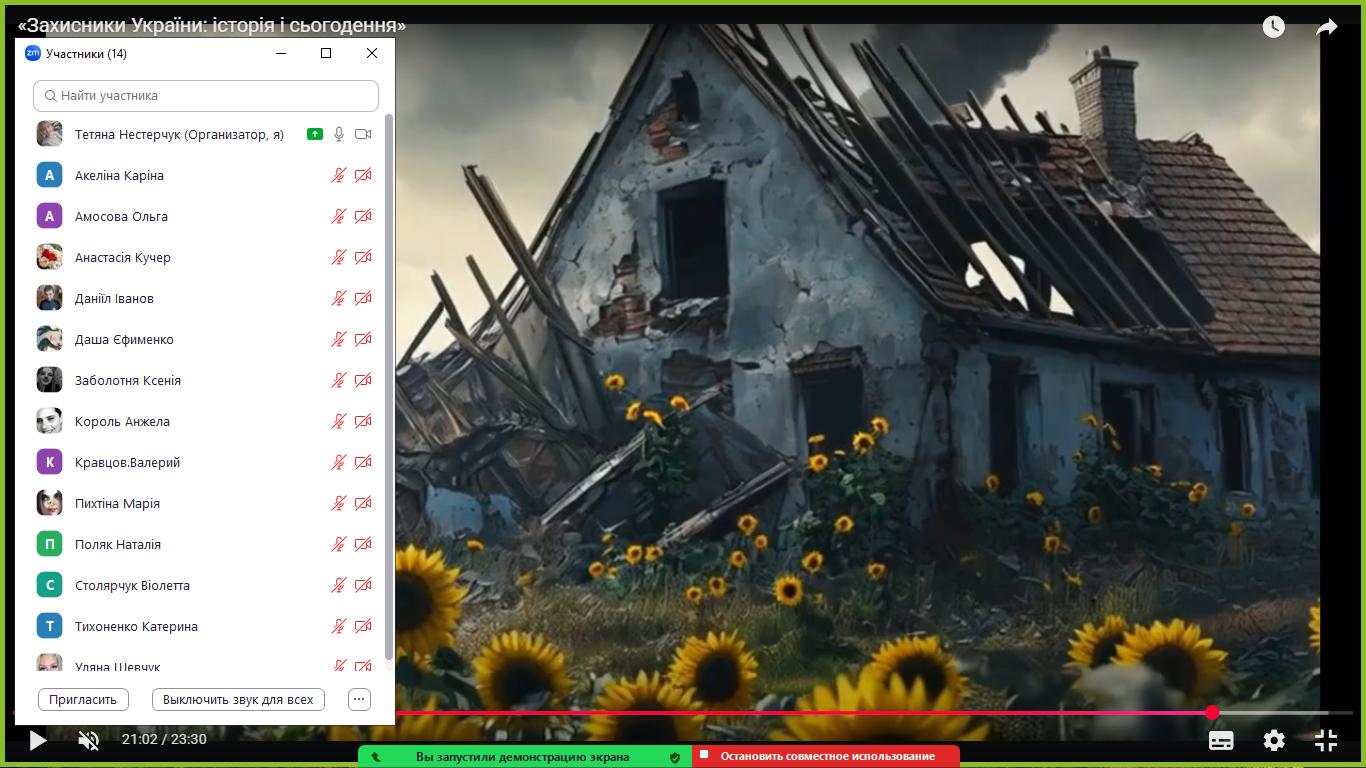The height and width of the screenshot is (768, 1366).
Task: Toggle microphone for Тетяна Нестерчук
Action: (339, 134)
